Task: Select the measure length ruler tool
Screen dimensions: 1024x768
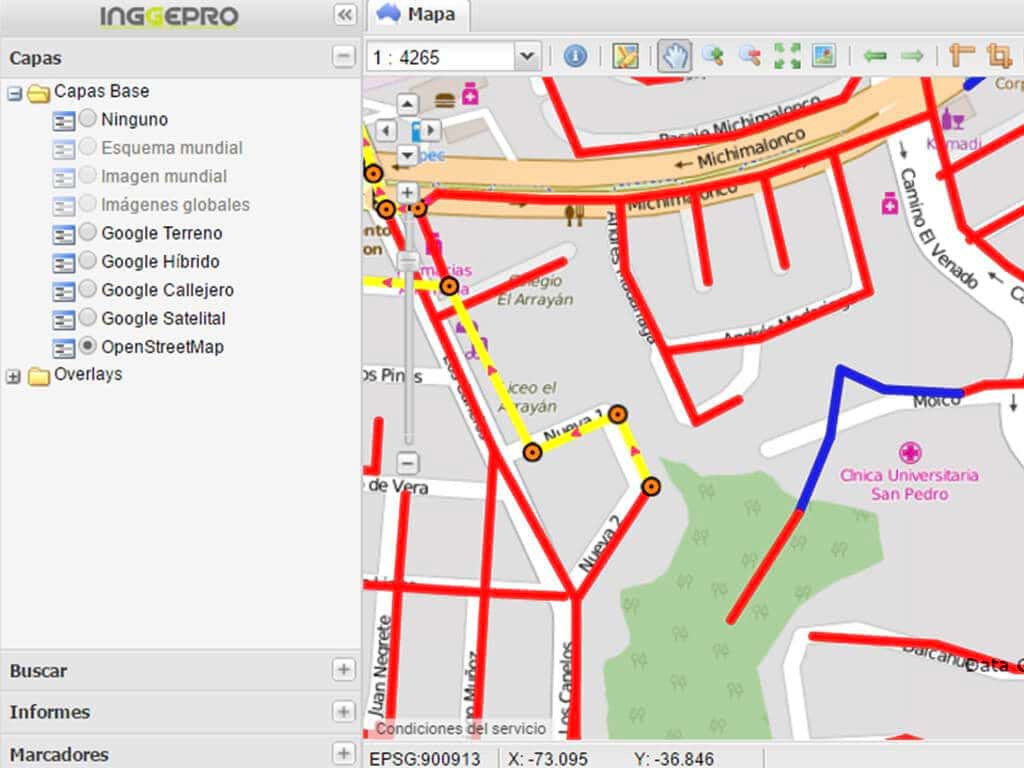Action: coord(962,56)
